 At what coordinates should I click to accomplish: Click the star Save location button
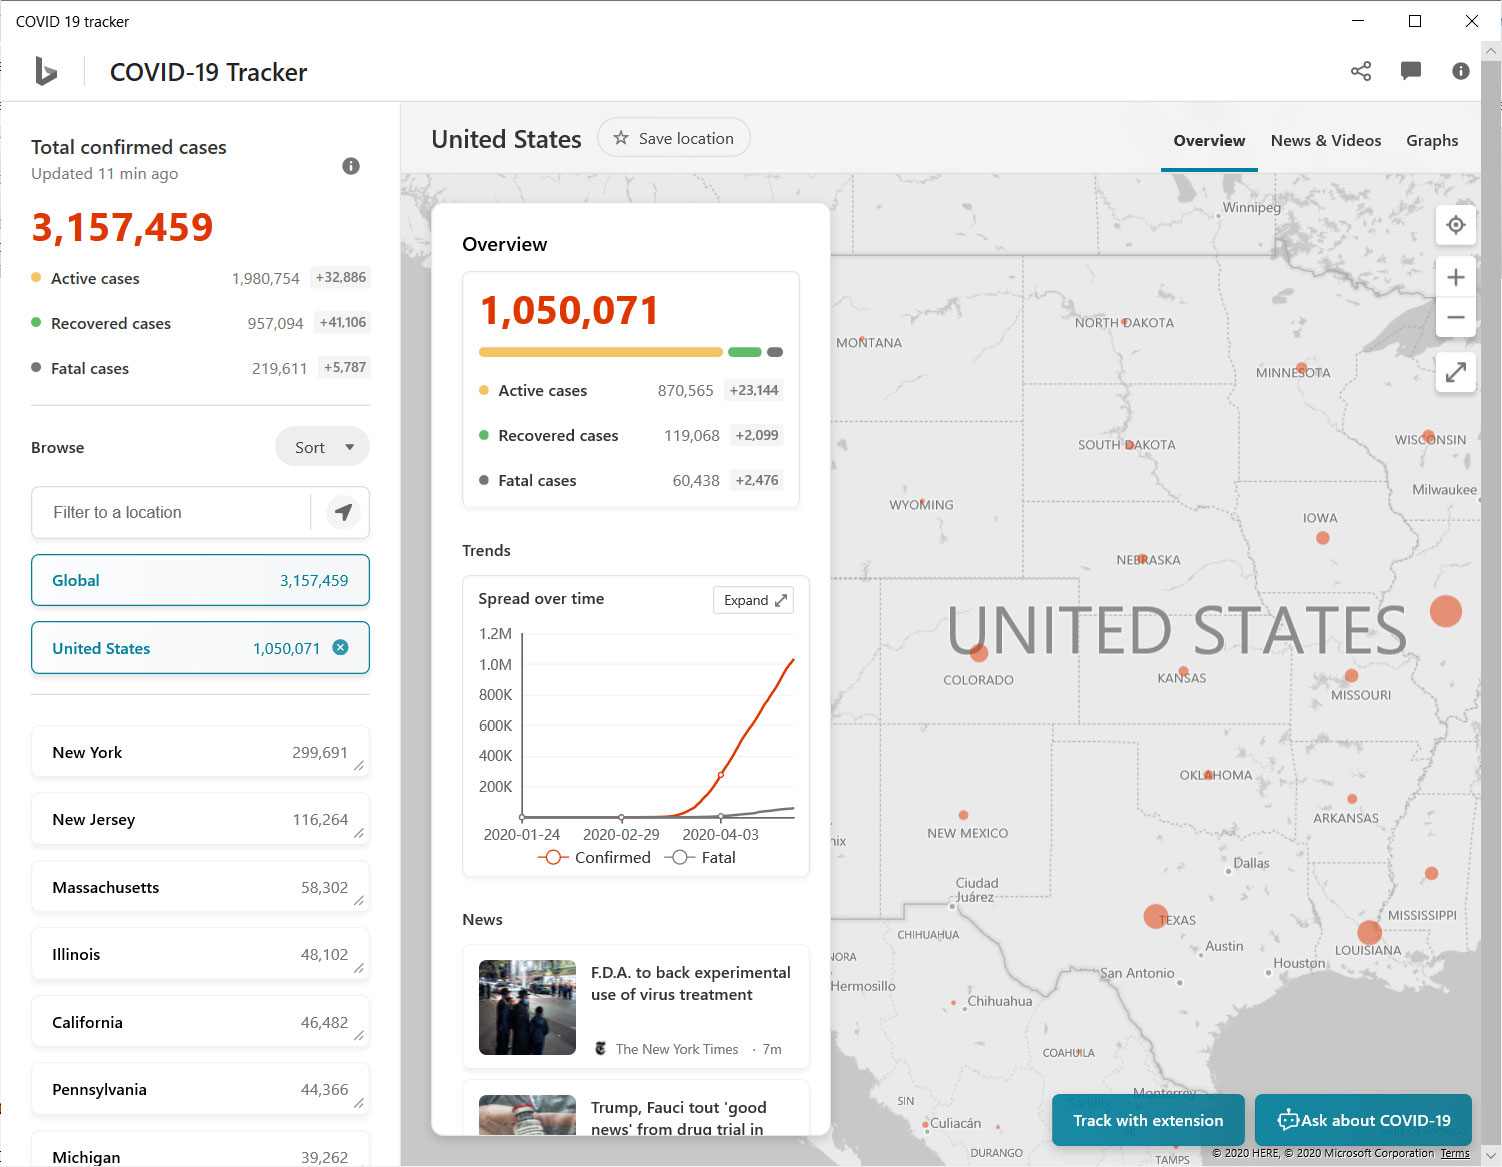click(x=674, y=138)
